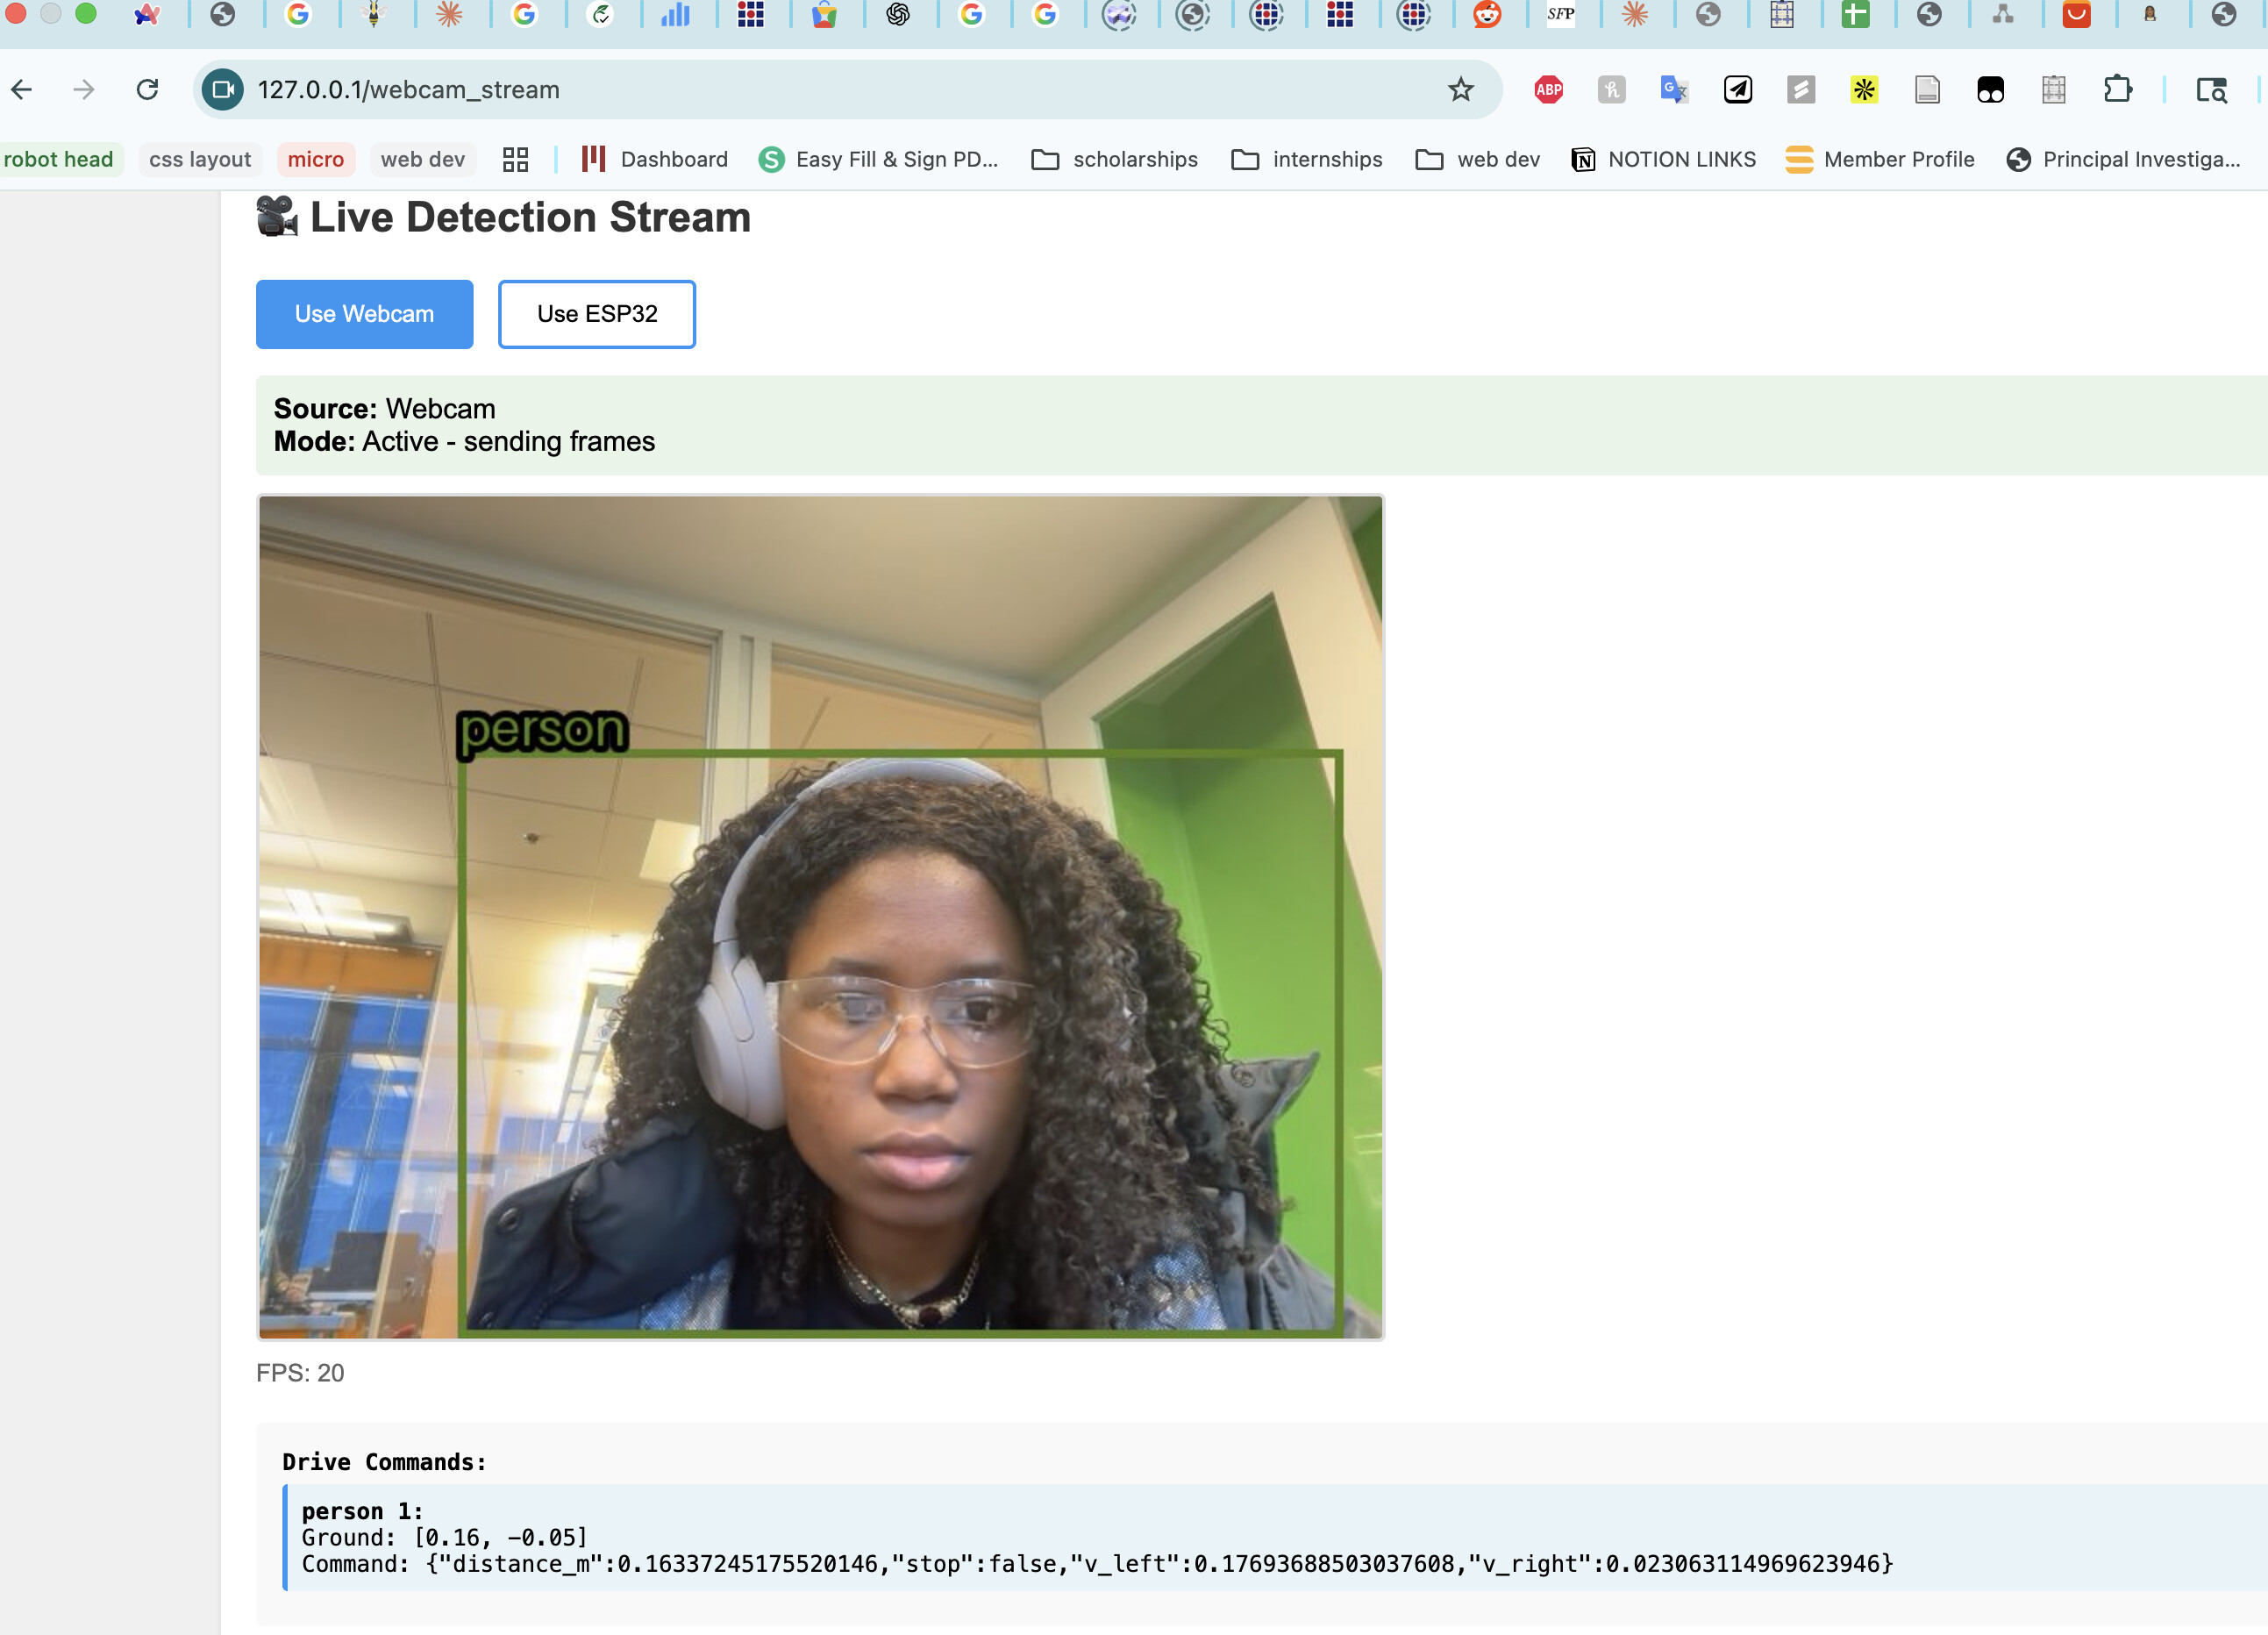Image resolution: width=2268 pixels, height=1635 pixels.
Task: Click the Use ESP32 button
Action: (596, 314)
